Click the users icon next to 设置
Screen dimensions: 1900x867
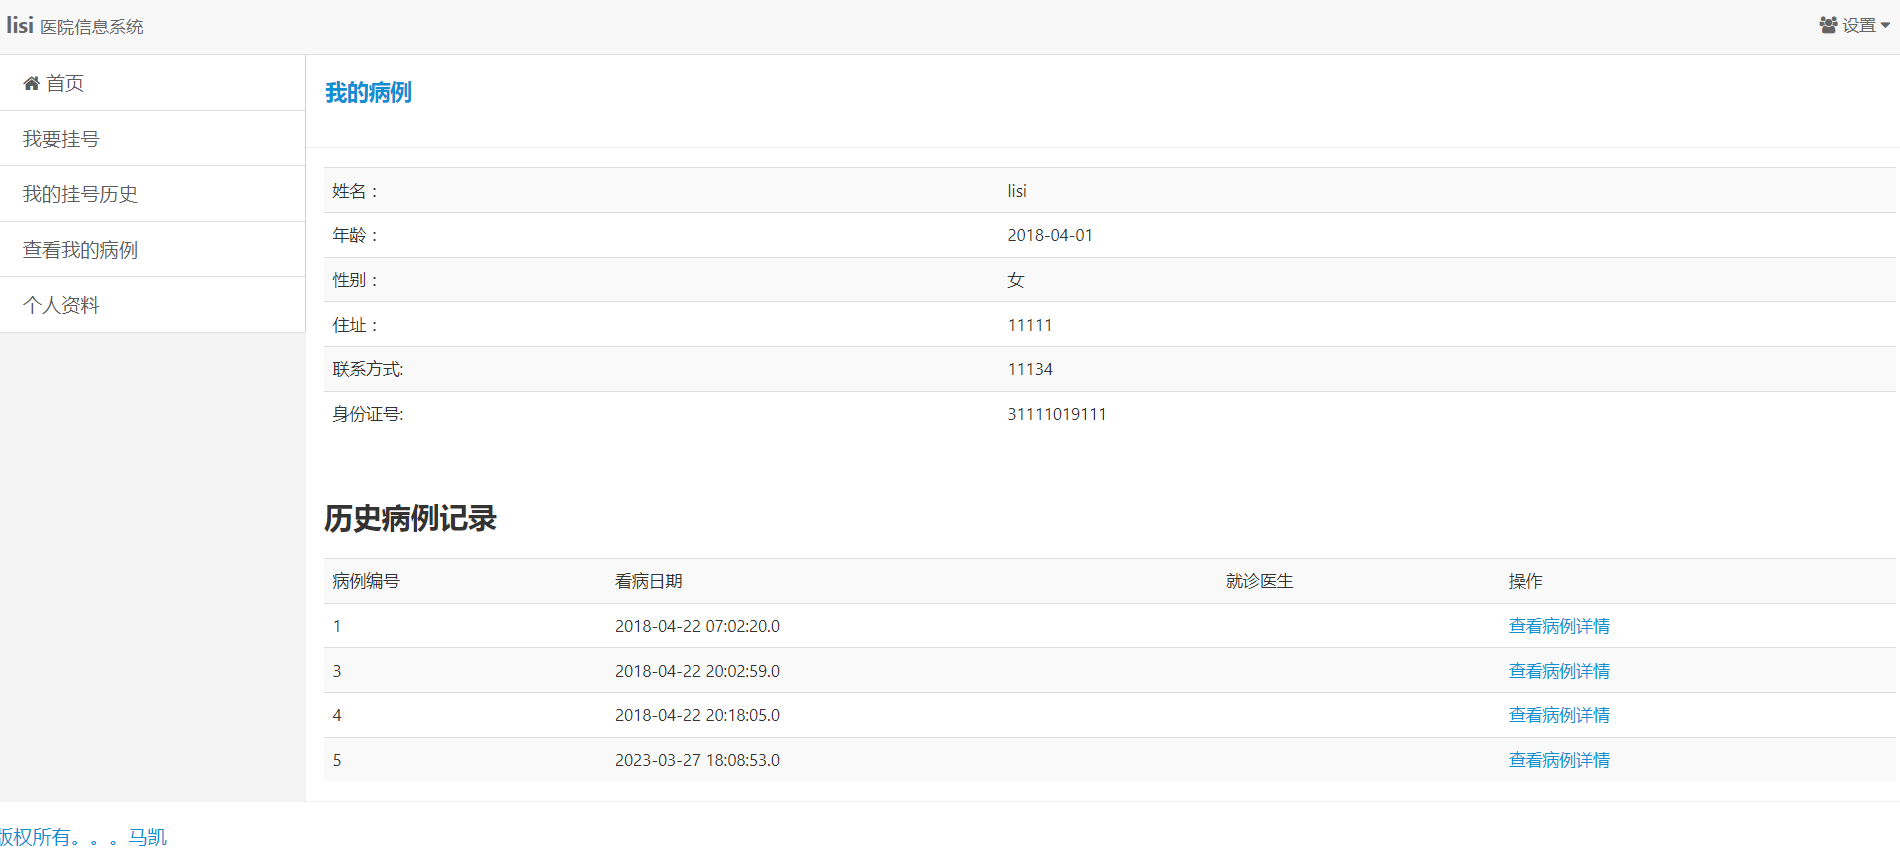click(1828, 25)
